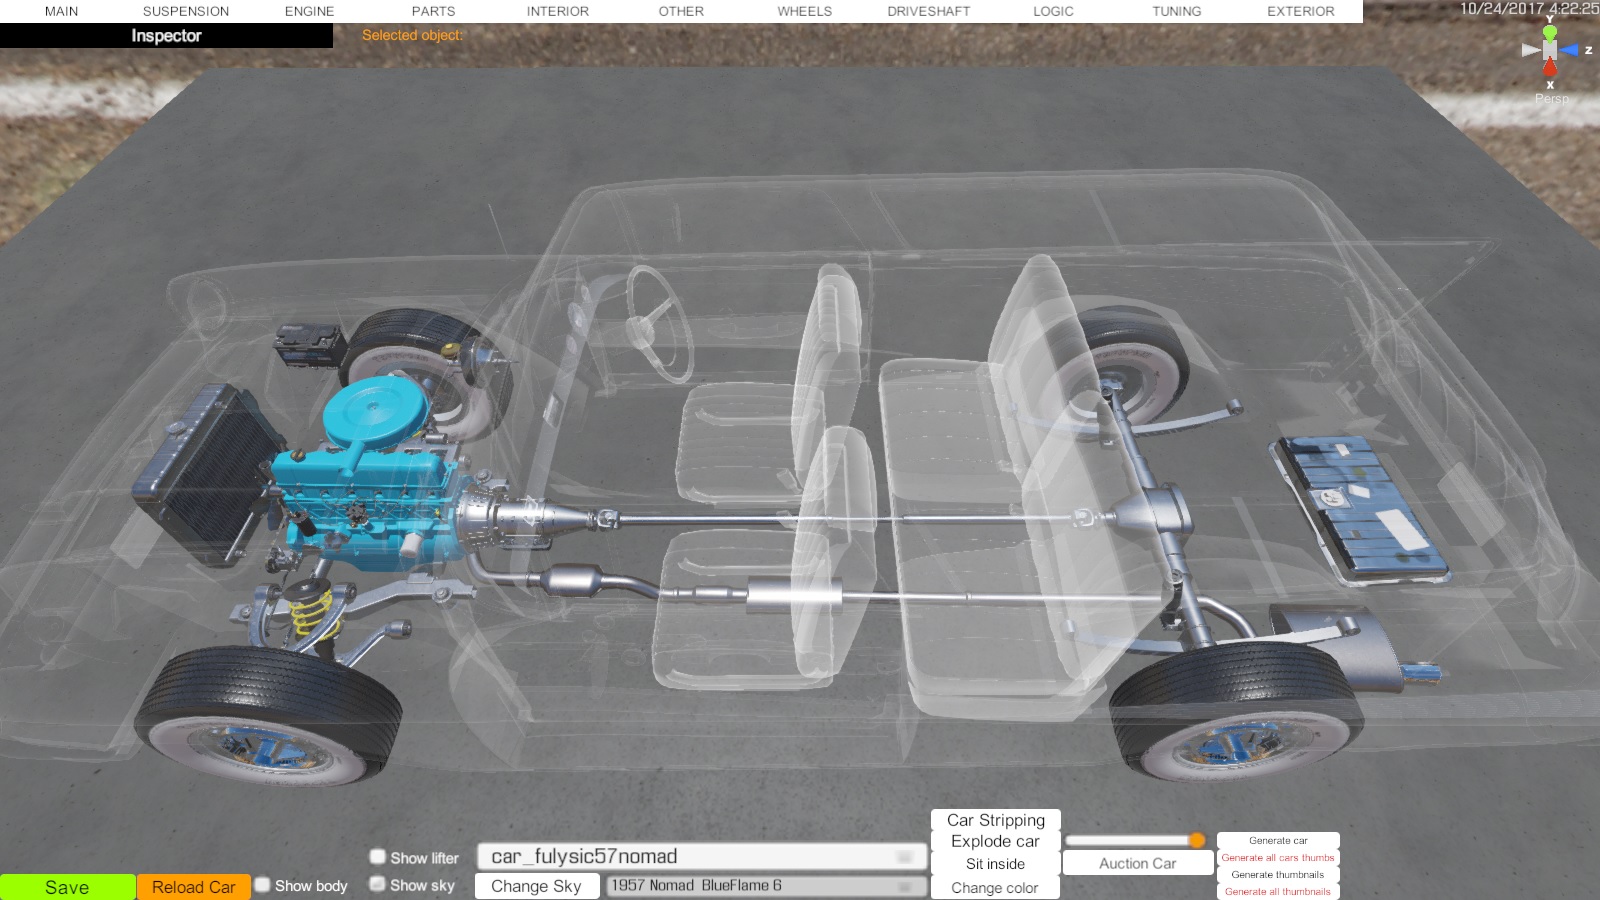Expand the 1957 Nomad BlueFlame 6 dropdown
1600x900 pixels.
pos(765,886)
